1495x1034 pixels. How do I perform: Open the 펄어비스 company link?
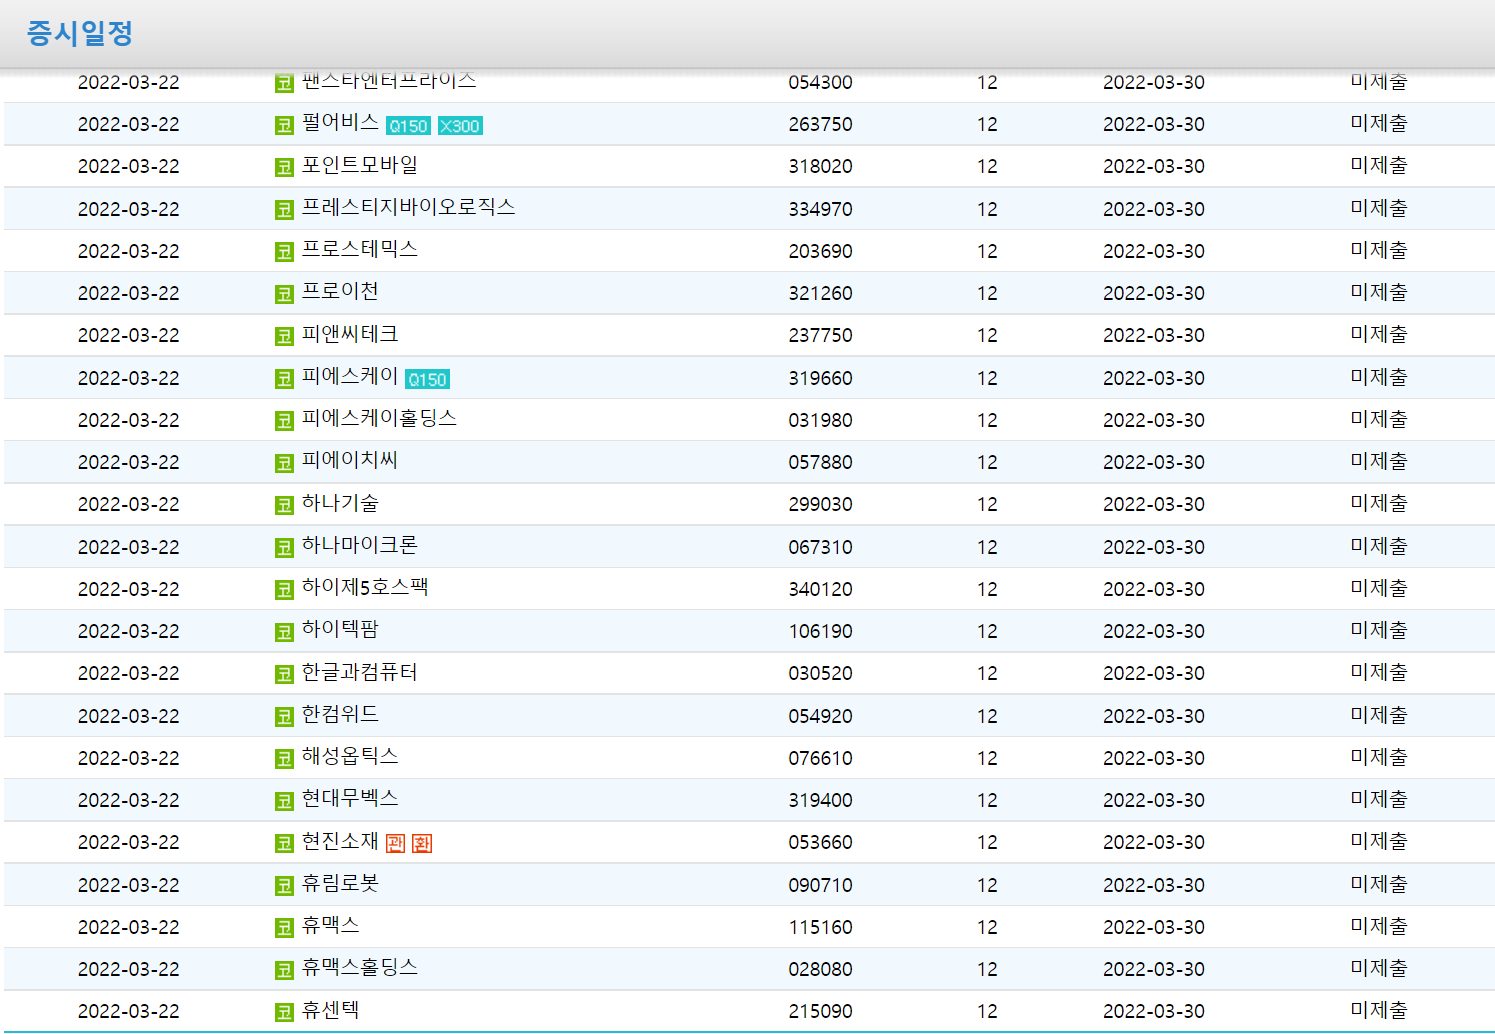[340, 122]
